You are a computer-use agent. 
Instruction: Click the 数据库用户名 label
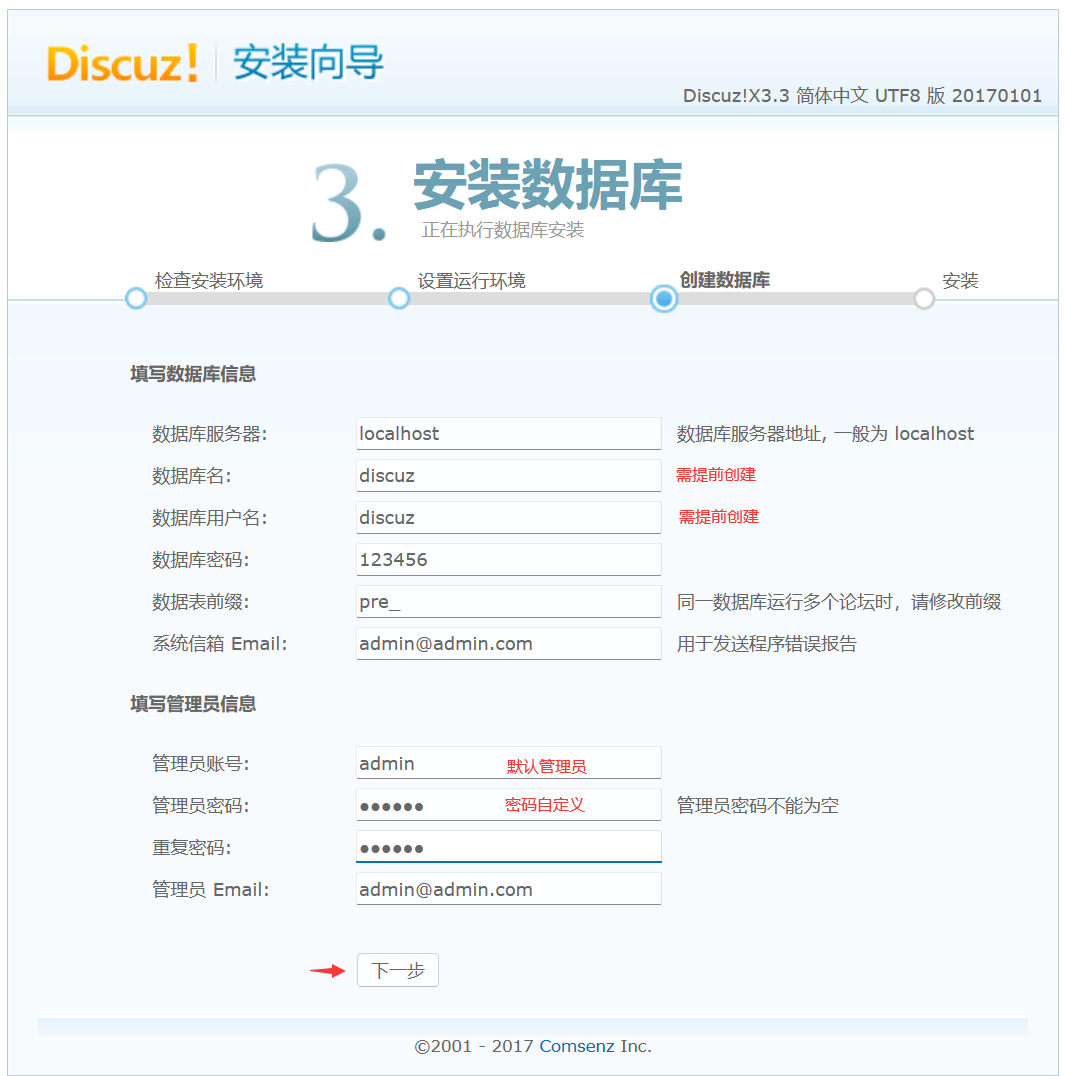209,517
